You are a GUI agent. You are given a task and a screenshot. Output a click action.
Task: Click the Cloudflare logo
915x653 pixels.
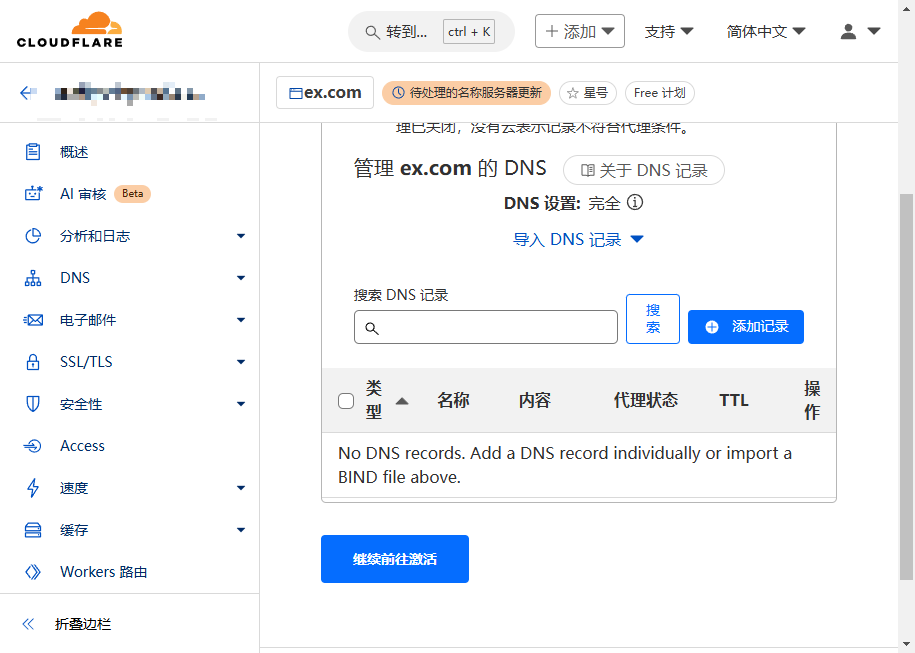coord(69,31)
